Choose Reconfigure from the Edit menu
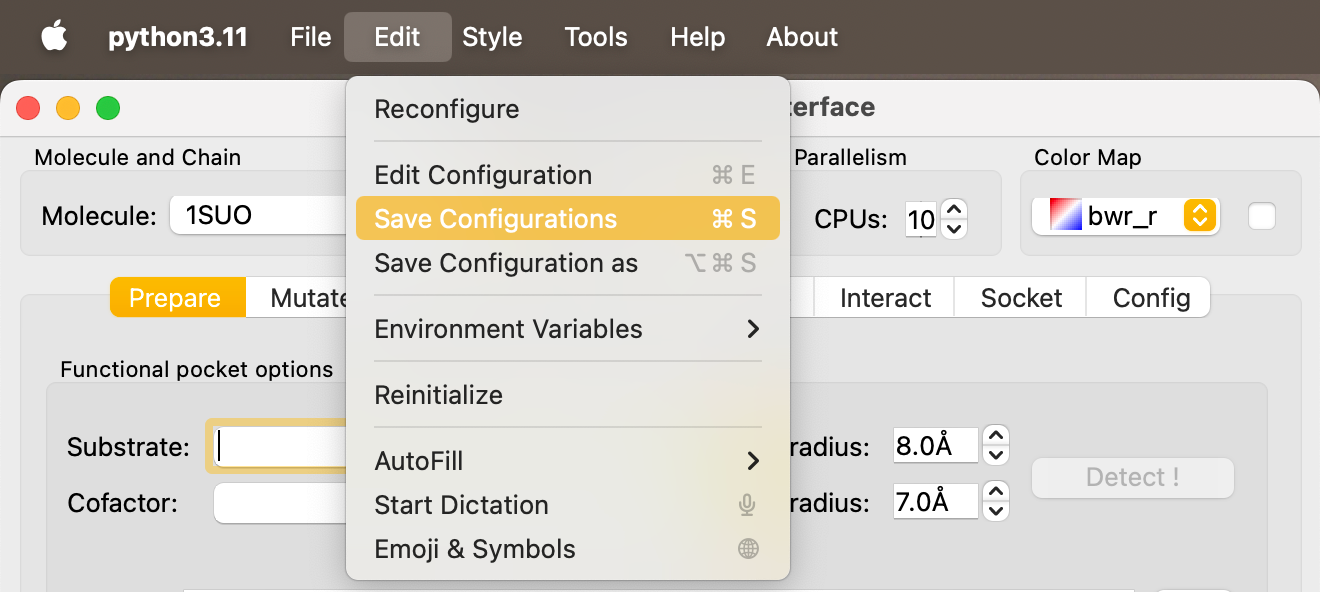1320x592 pixels. (567, 109)
